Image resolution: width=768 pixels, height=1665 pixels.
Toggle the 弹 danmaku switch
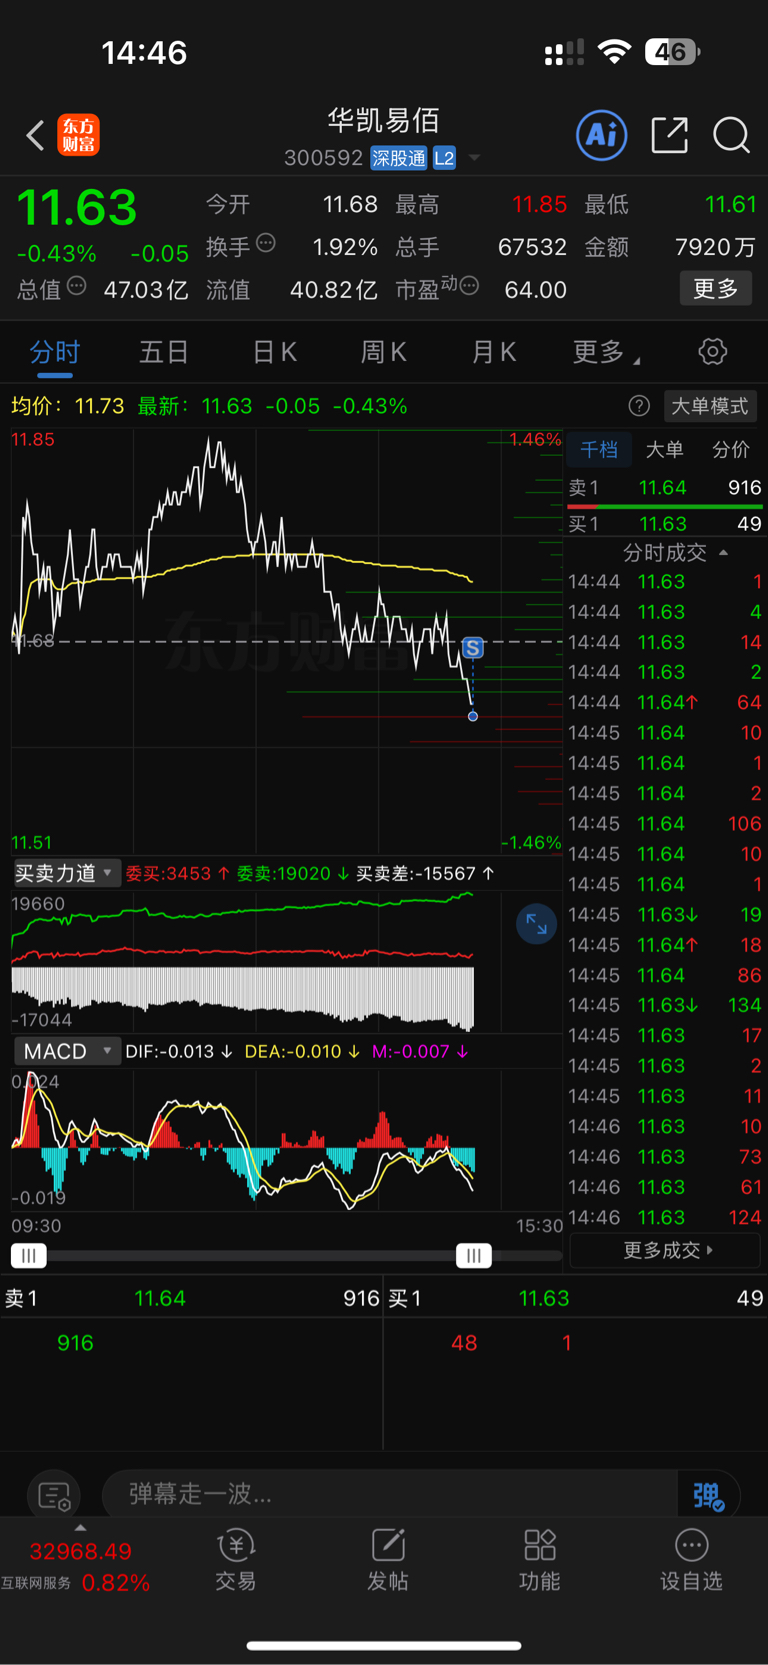click(x=708, y=1495)
